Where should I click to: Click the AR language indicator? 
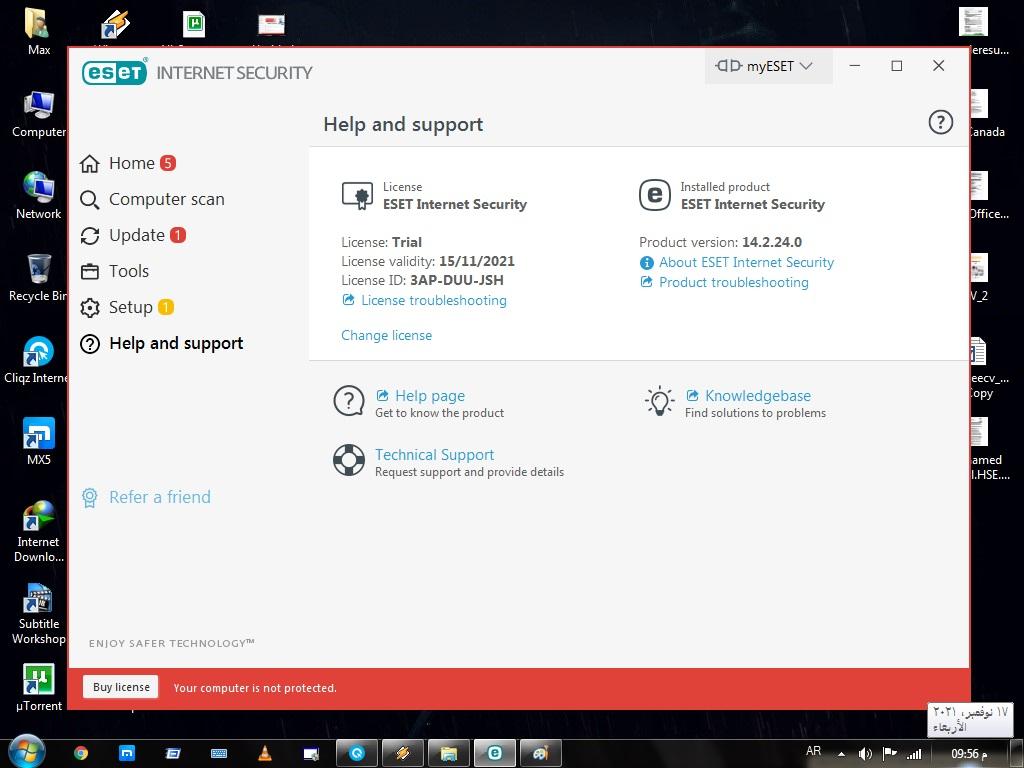[814, 751]
